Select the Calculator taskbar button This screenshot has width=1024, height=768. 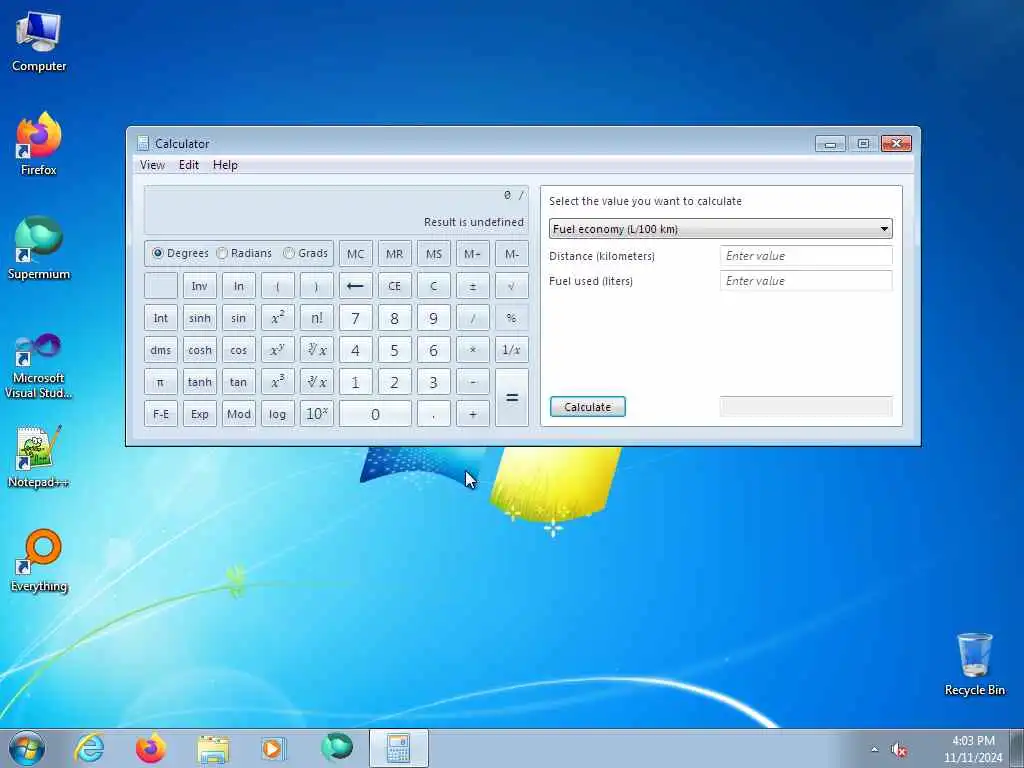(398, 748)
